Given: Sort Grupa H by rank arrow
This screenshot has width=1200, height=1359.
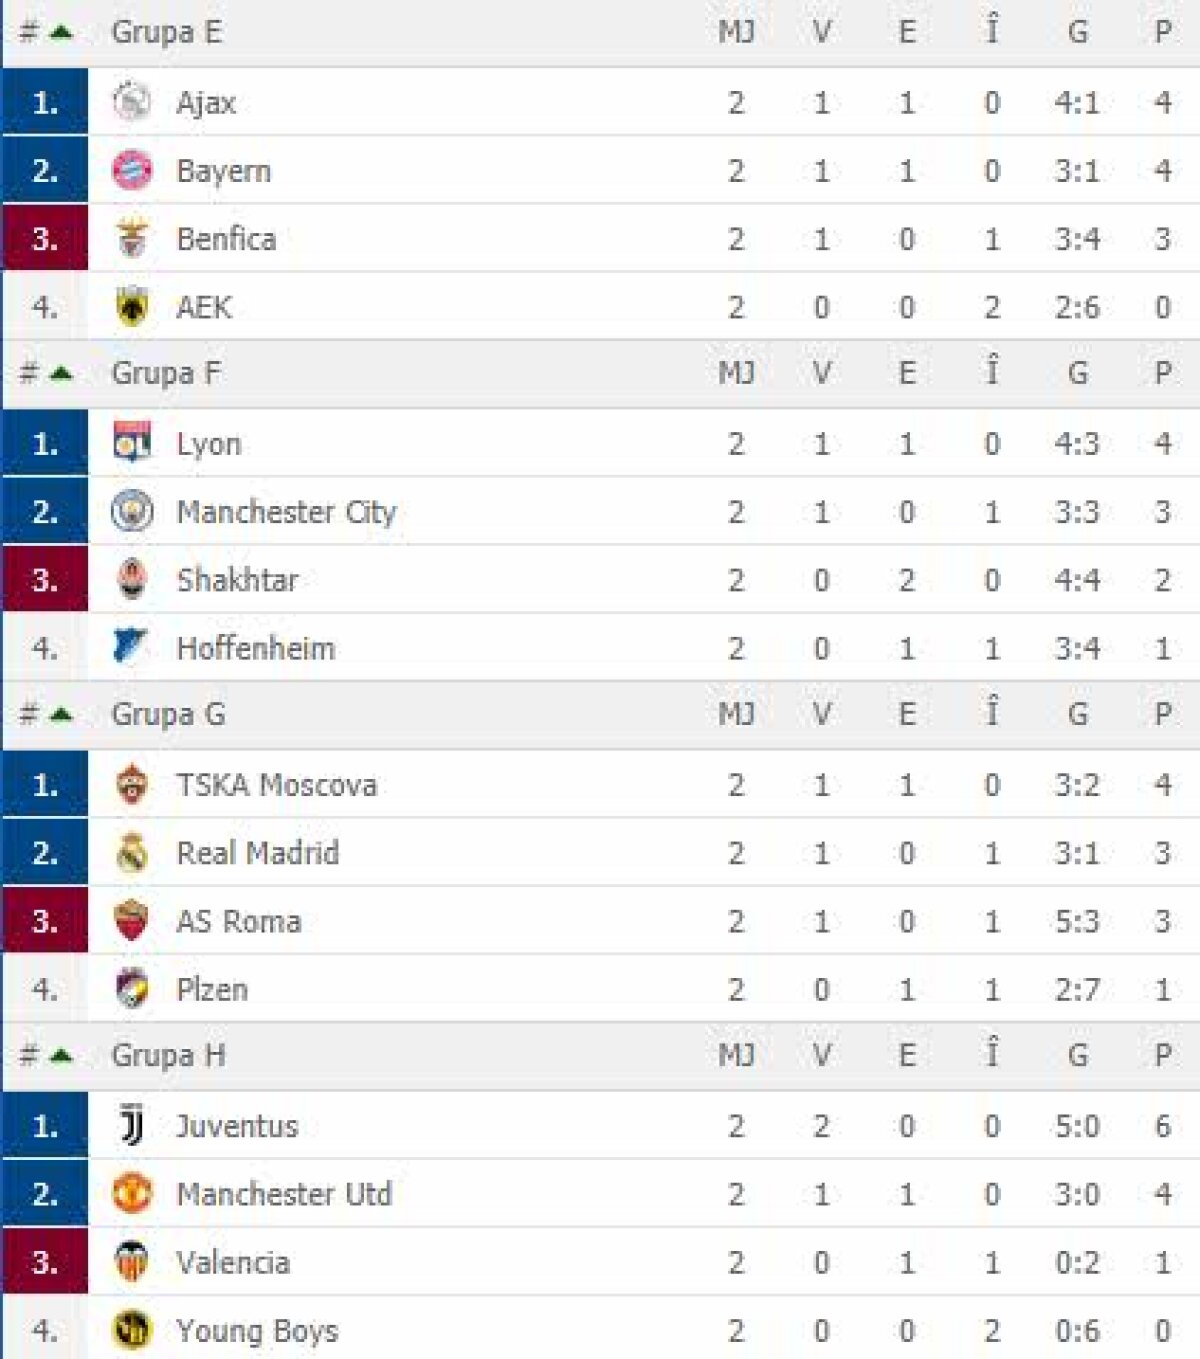Looking at the screenshot, I should [60, 1055].
